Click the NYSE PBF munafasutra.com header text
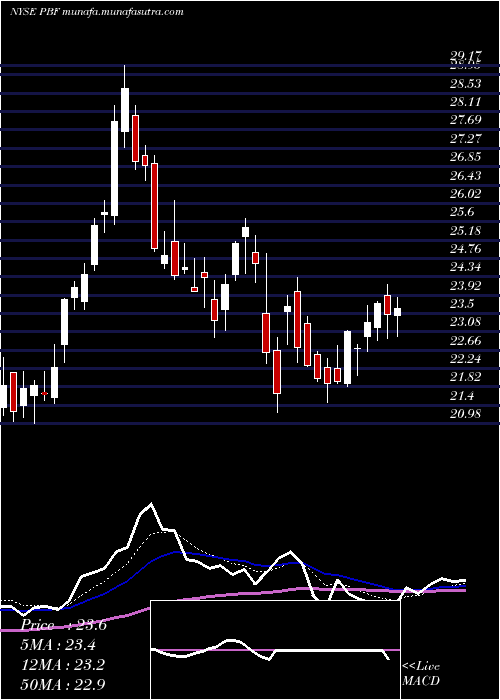 click(x=96, y=12)
